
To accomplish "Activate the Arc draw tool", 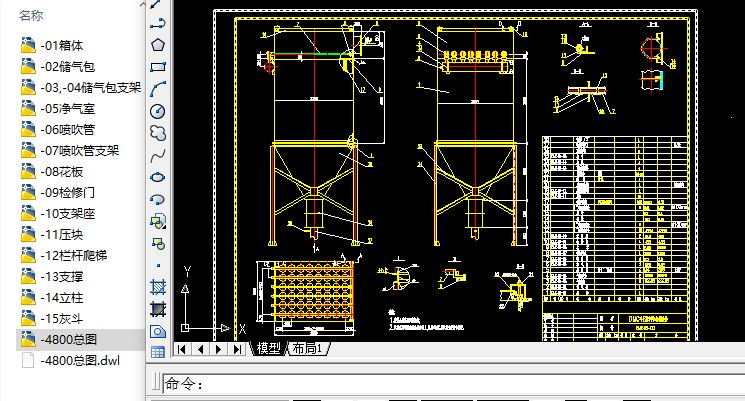I will [157, 88].
